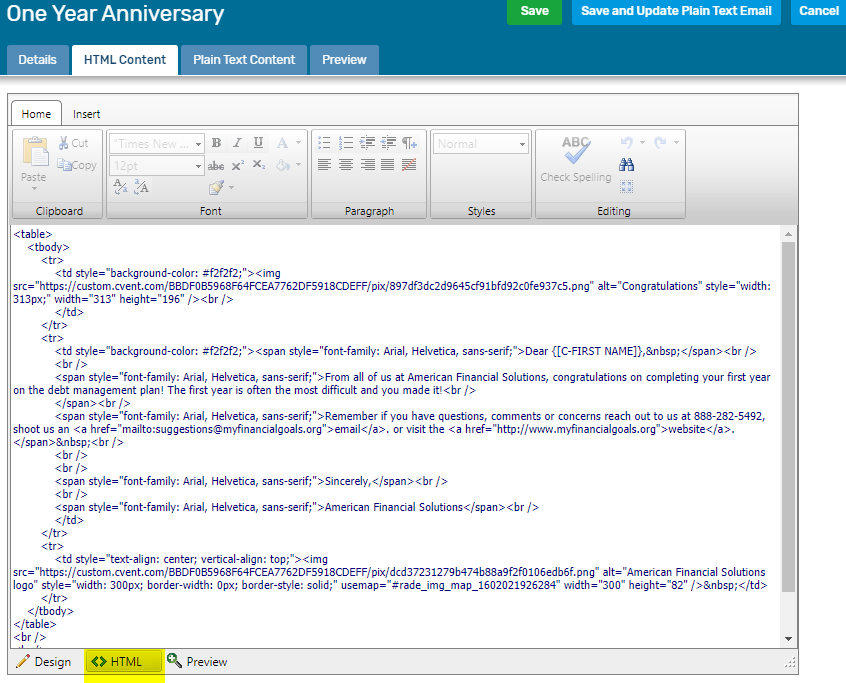Viewport: 846px width, 683px height.
Task: Click the convert to lowercase icon
Action: [x=120, y=187]
